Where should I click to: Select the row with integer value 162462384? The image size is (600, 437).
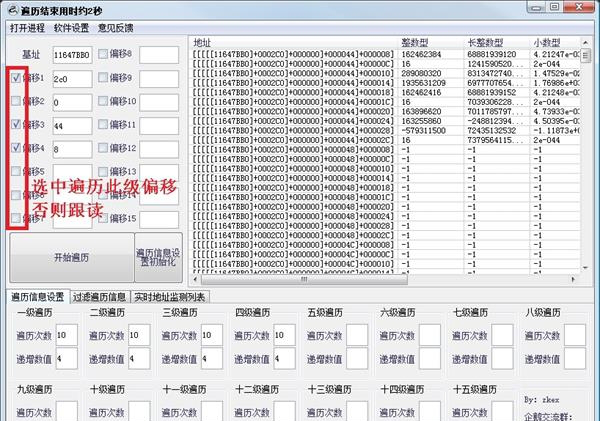click(x=385, y=54)
